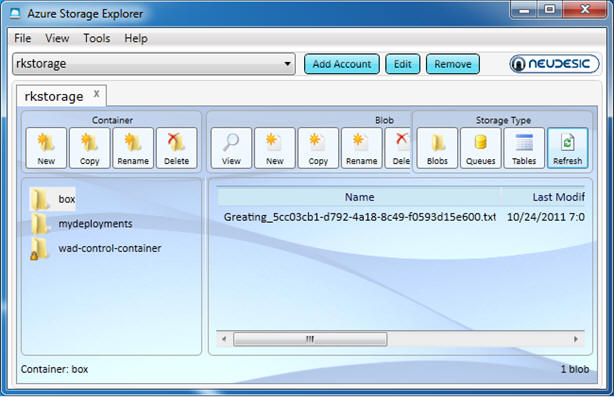This screenshot has height=397, width=615.
Task: Close the rkstorage tab
Action: pos(96,93)
